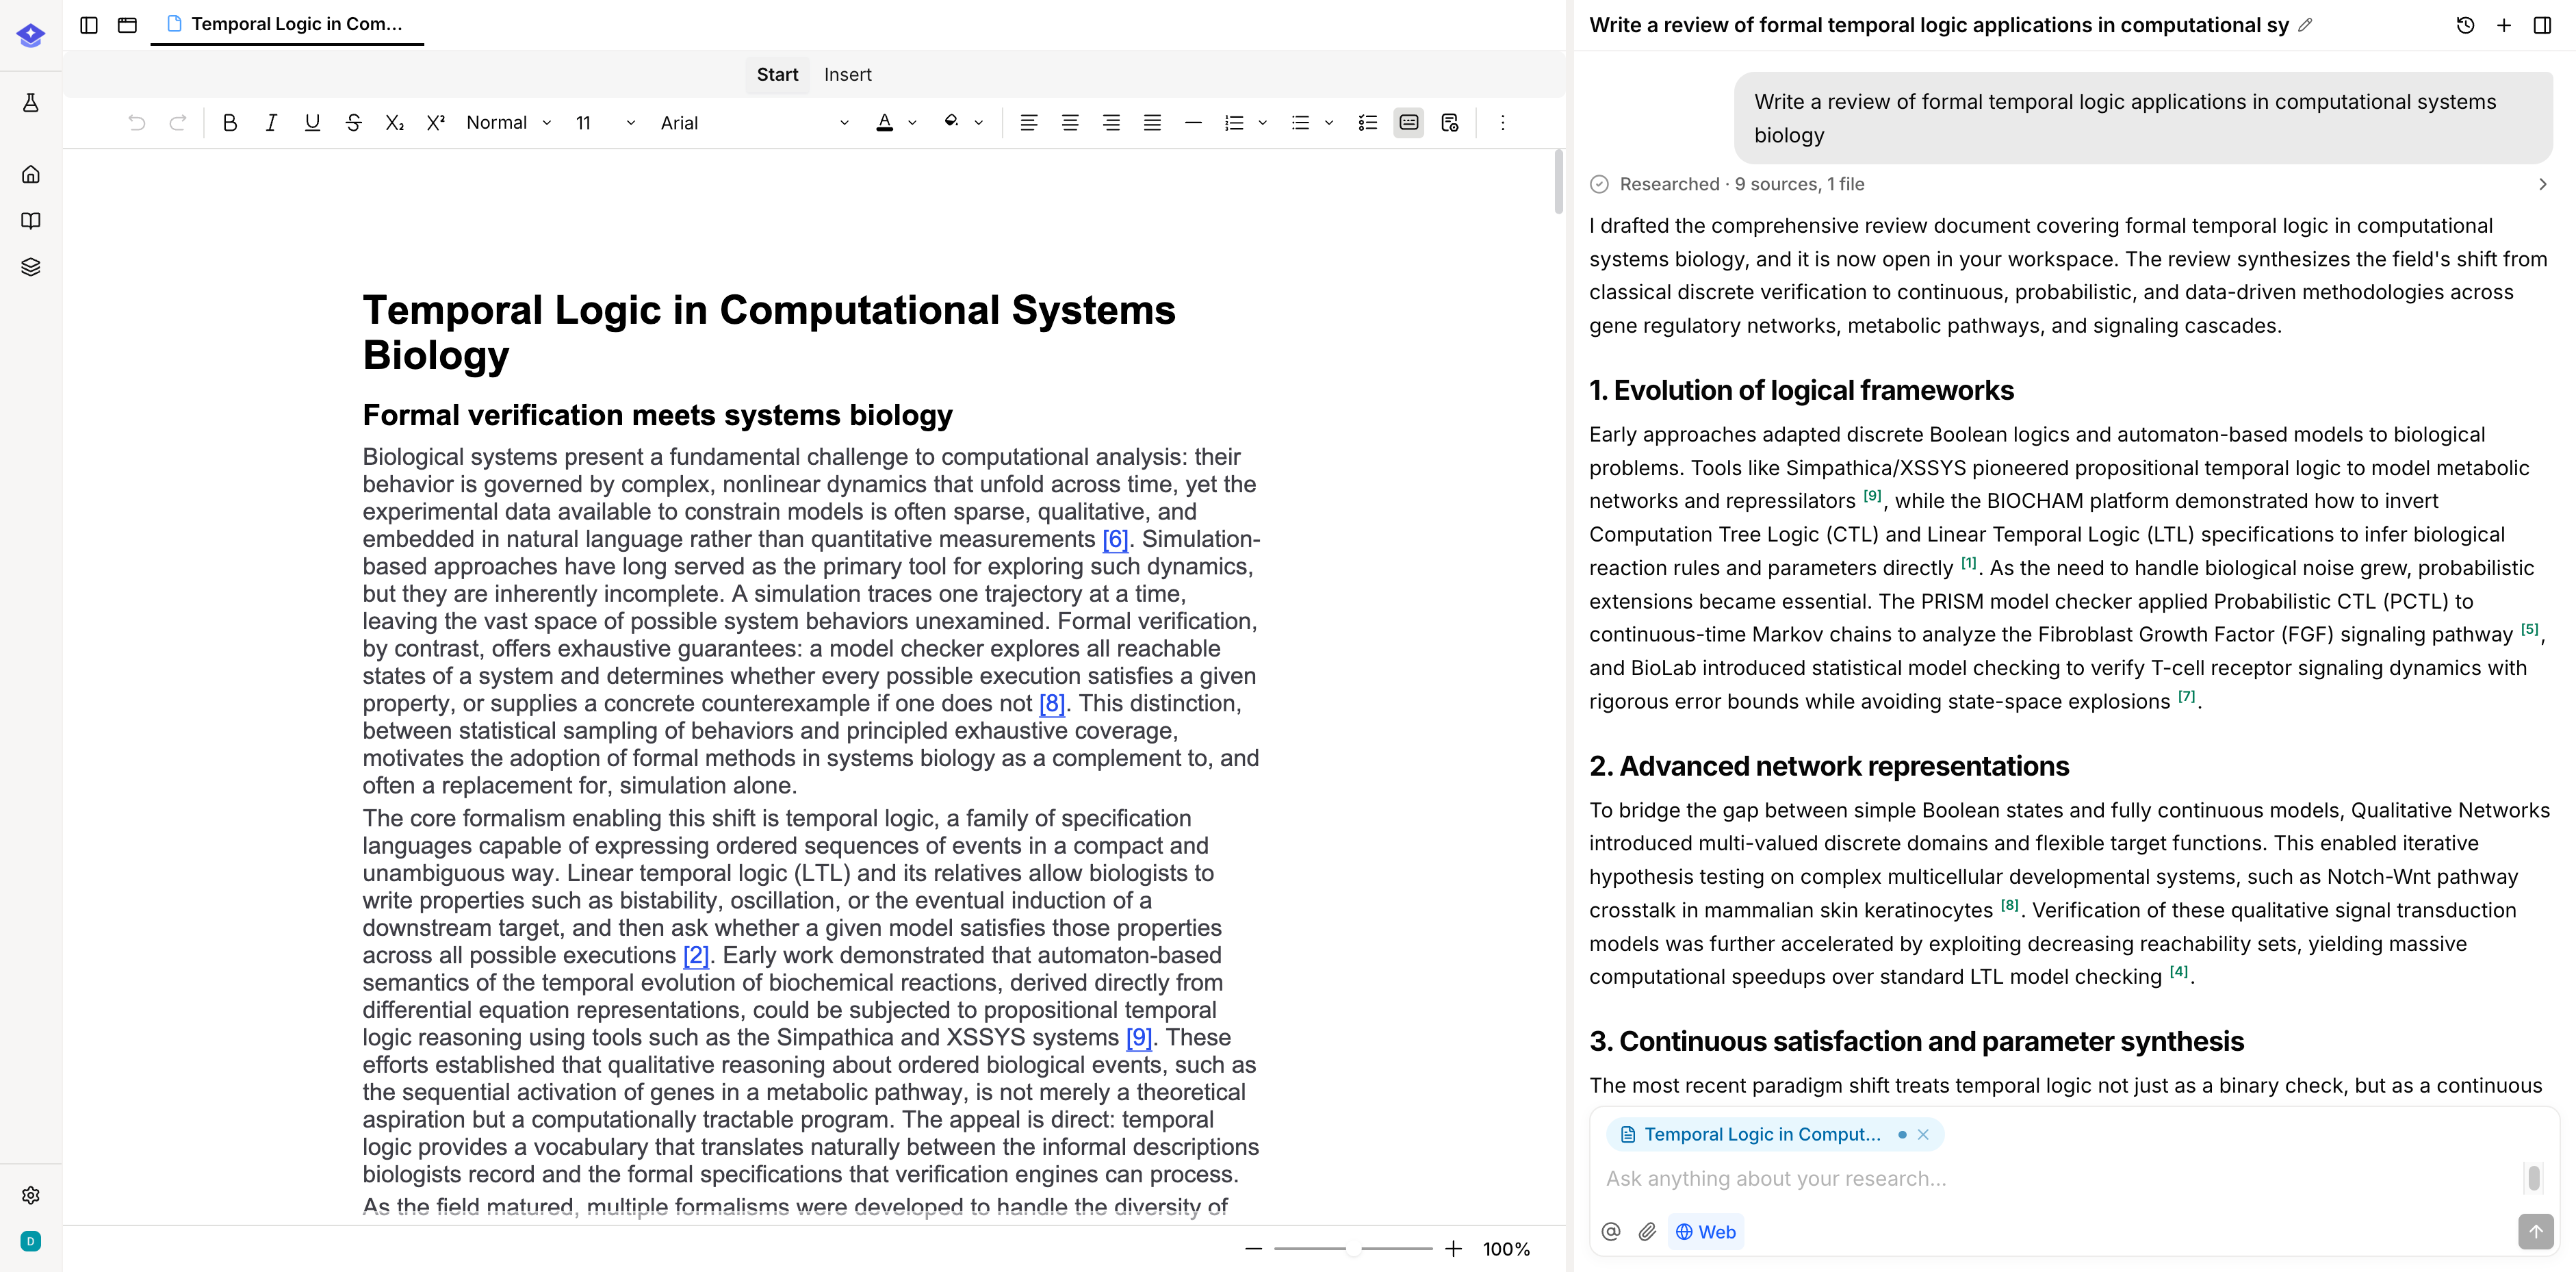This screenshot has height=1272, width=2576.
Task: Focus the Ask anything input field
Action: pyautogui.click(x=2060, y=1178)
